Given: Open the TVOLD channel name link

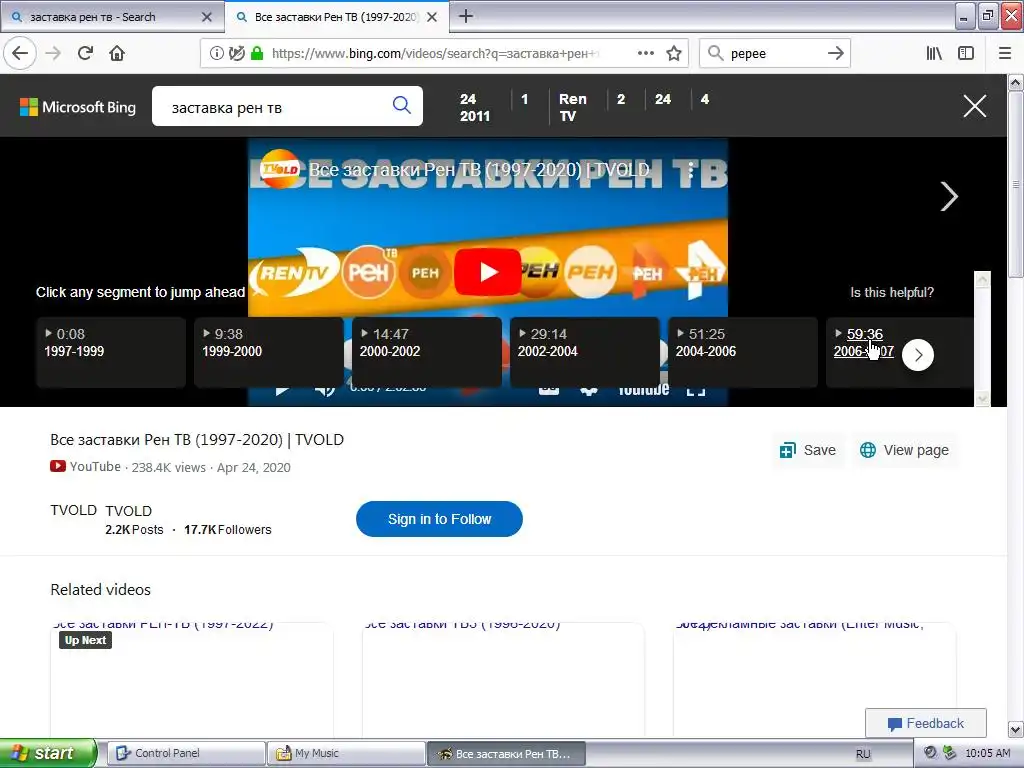Looking at the screenshot, I should point(129,511).
